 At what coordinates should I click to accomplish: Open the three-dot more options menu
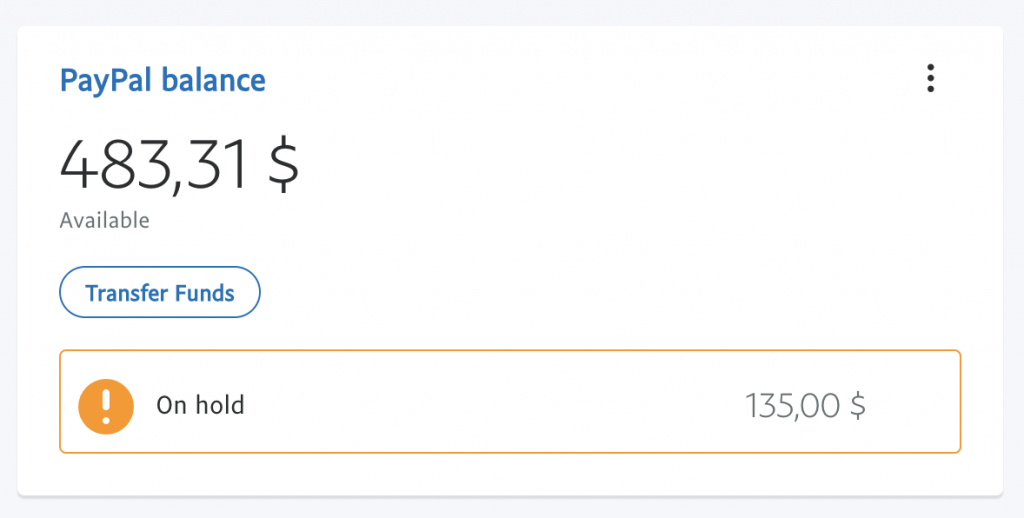[931, 78]
